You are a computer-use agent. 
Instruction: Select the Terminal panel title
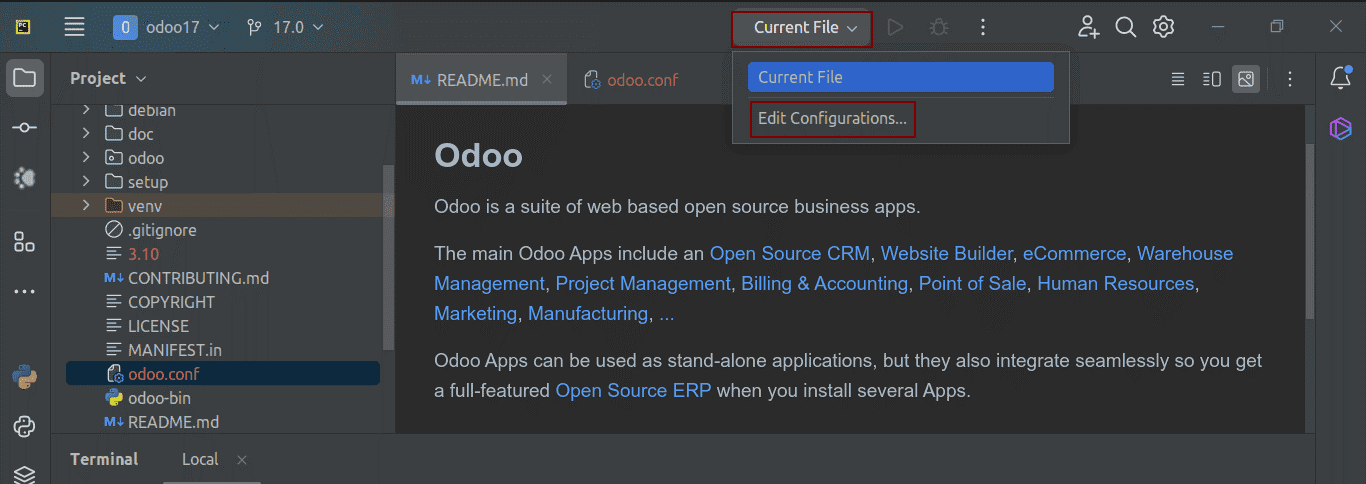(104, 459)
